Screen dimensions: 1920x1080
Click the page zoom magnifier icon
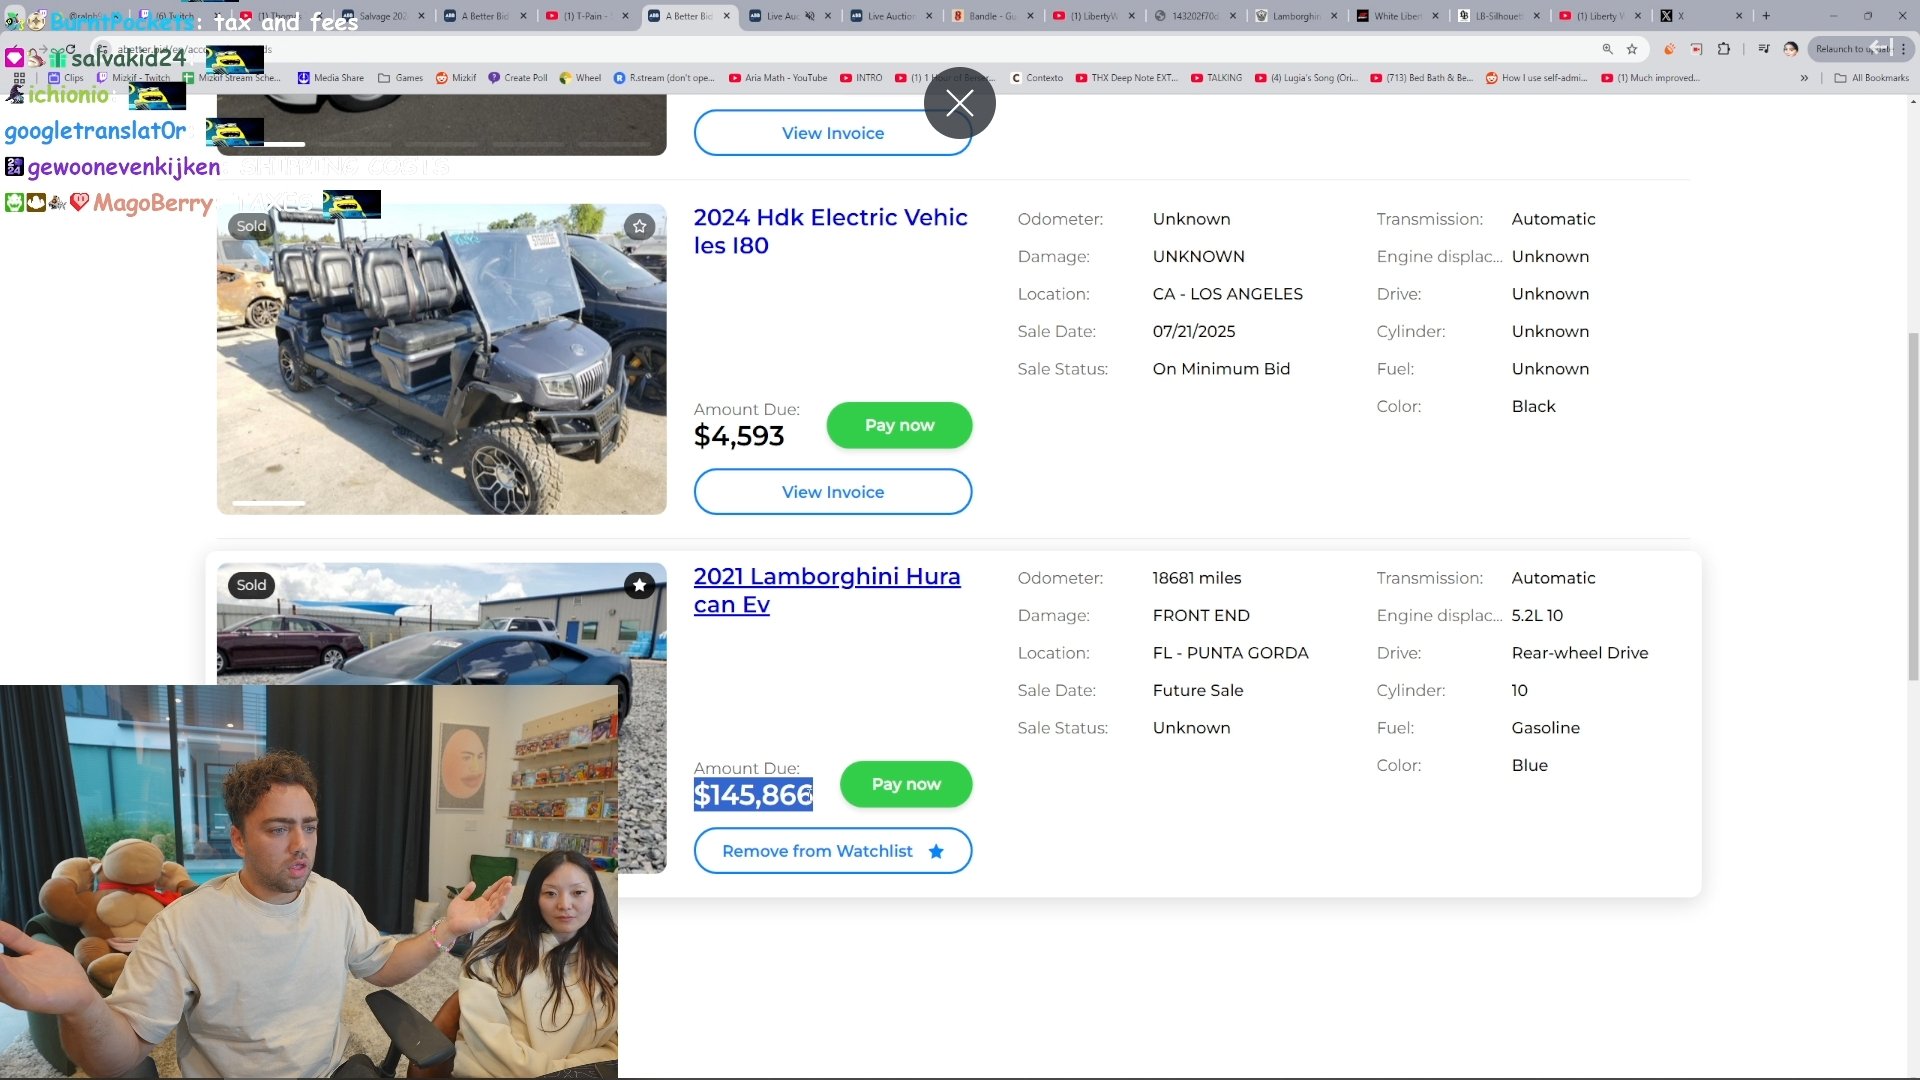[x=1607, y=49]
